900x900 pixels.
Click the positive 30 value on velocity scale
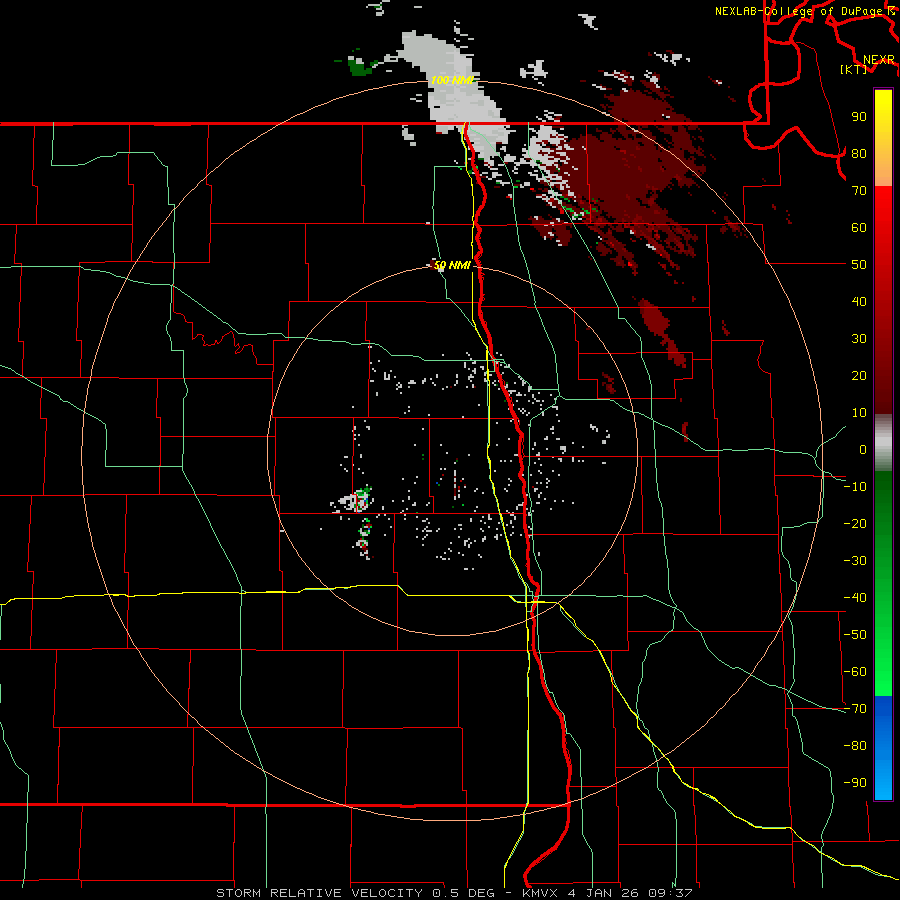(x=859, y=339)
